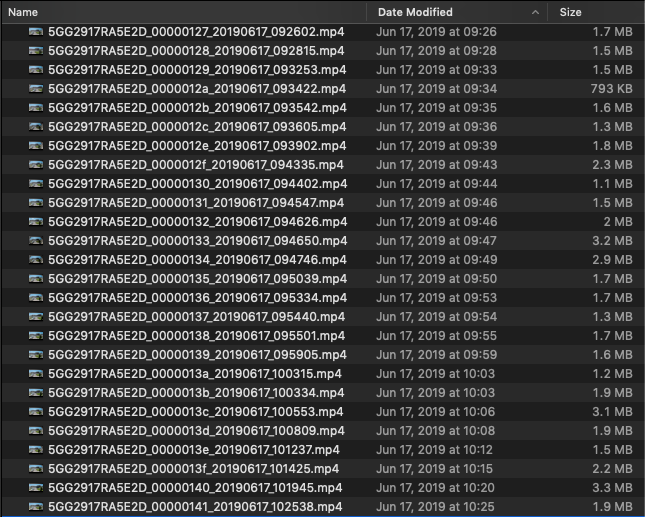Click video icon of file 0000013e_20190617_101237.mp4

36,450
